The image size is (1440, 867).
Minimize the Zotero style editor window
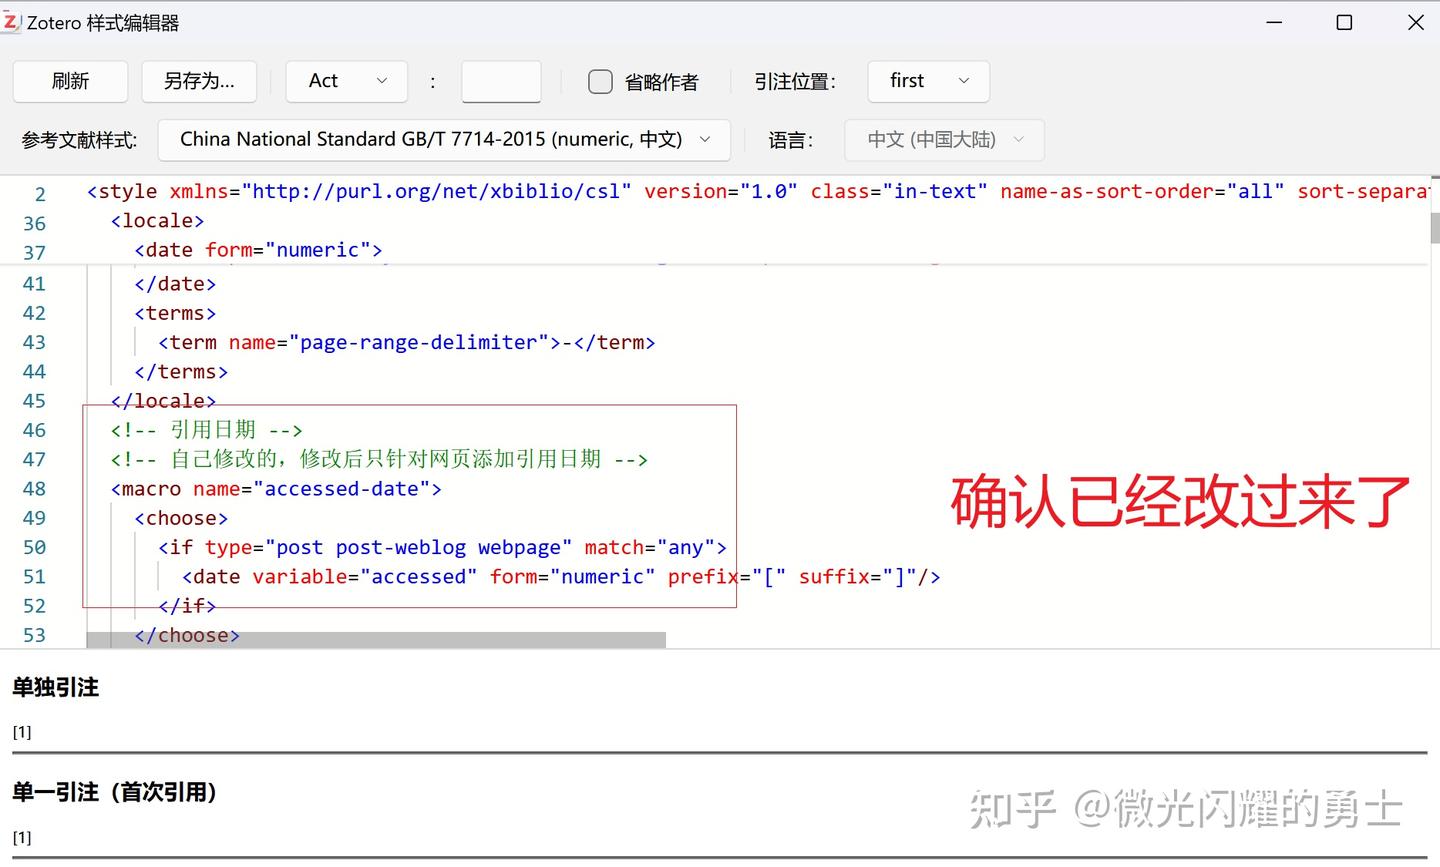point(1274,22)
